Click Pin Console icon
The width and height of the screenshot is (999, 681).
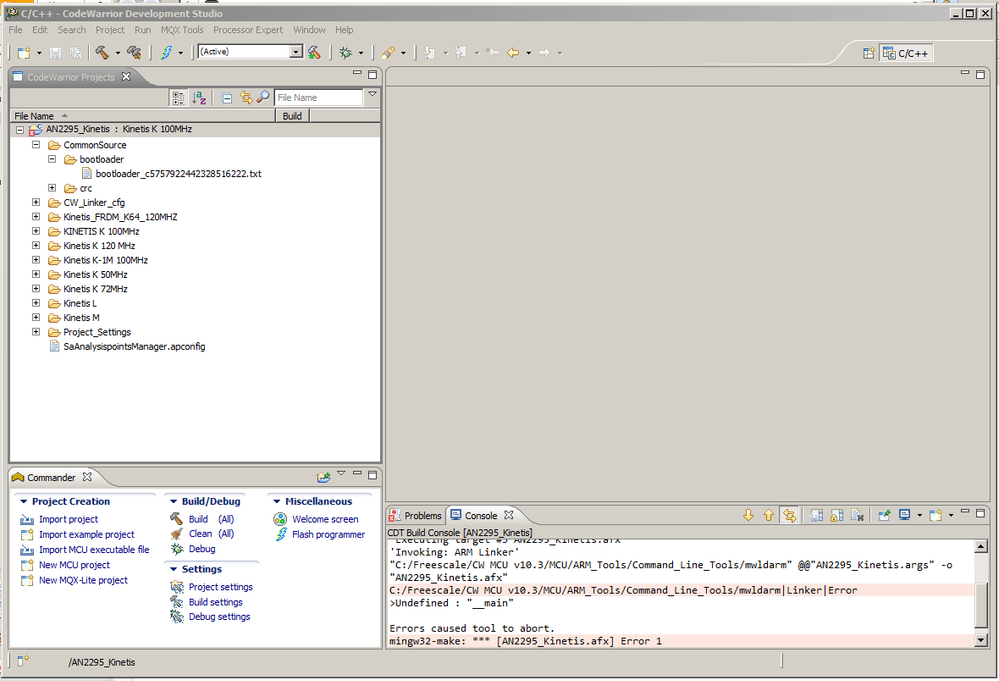click(x=884, y=515)
